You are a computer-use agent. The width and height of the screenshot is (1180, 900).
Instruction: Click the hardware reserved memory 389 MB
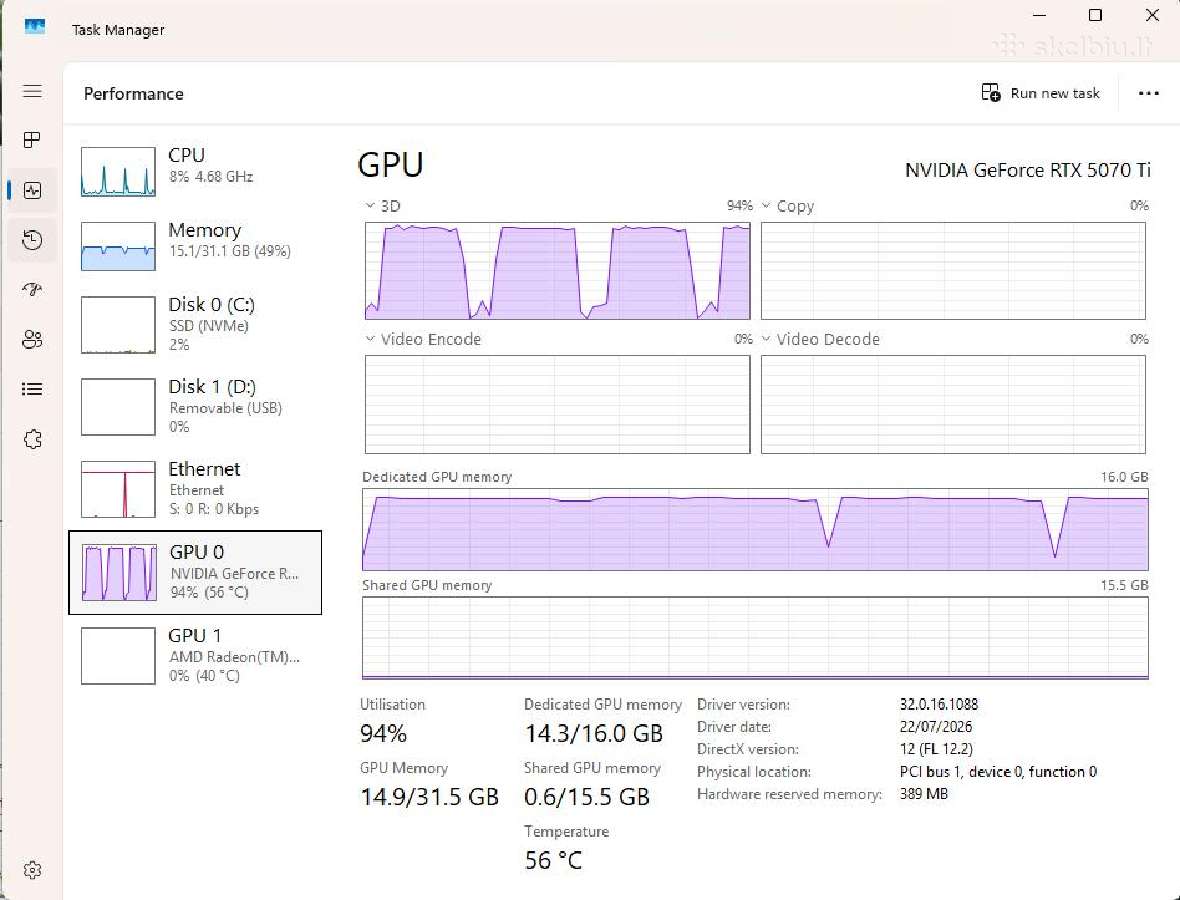(x=923, y=794)
